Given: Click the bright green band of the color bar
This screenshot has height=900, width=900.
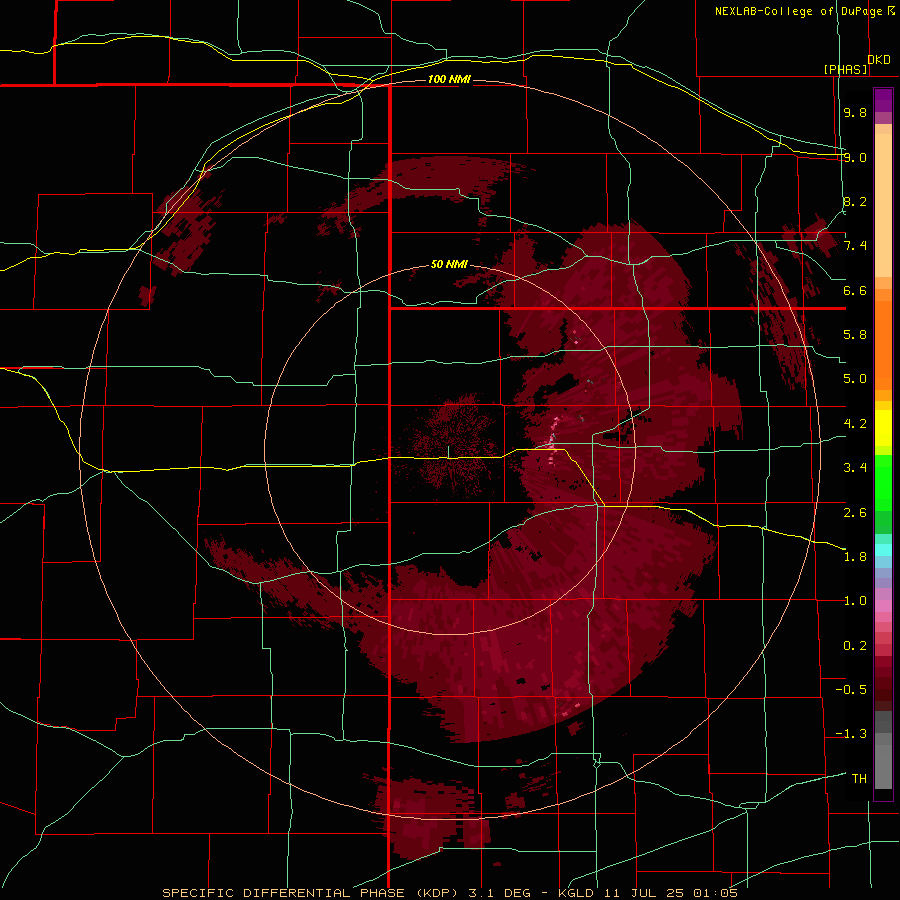Looking at the screenshot, I should 883,482.
